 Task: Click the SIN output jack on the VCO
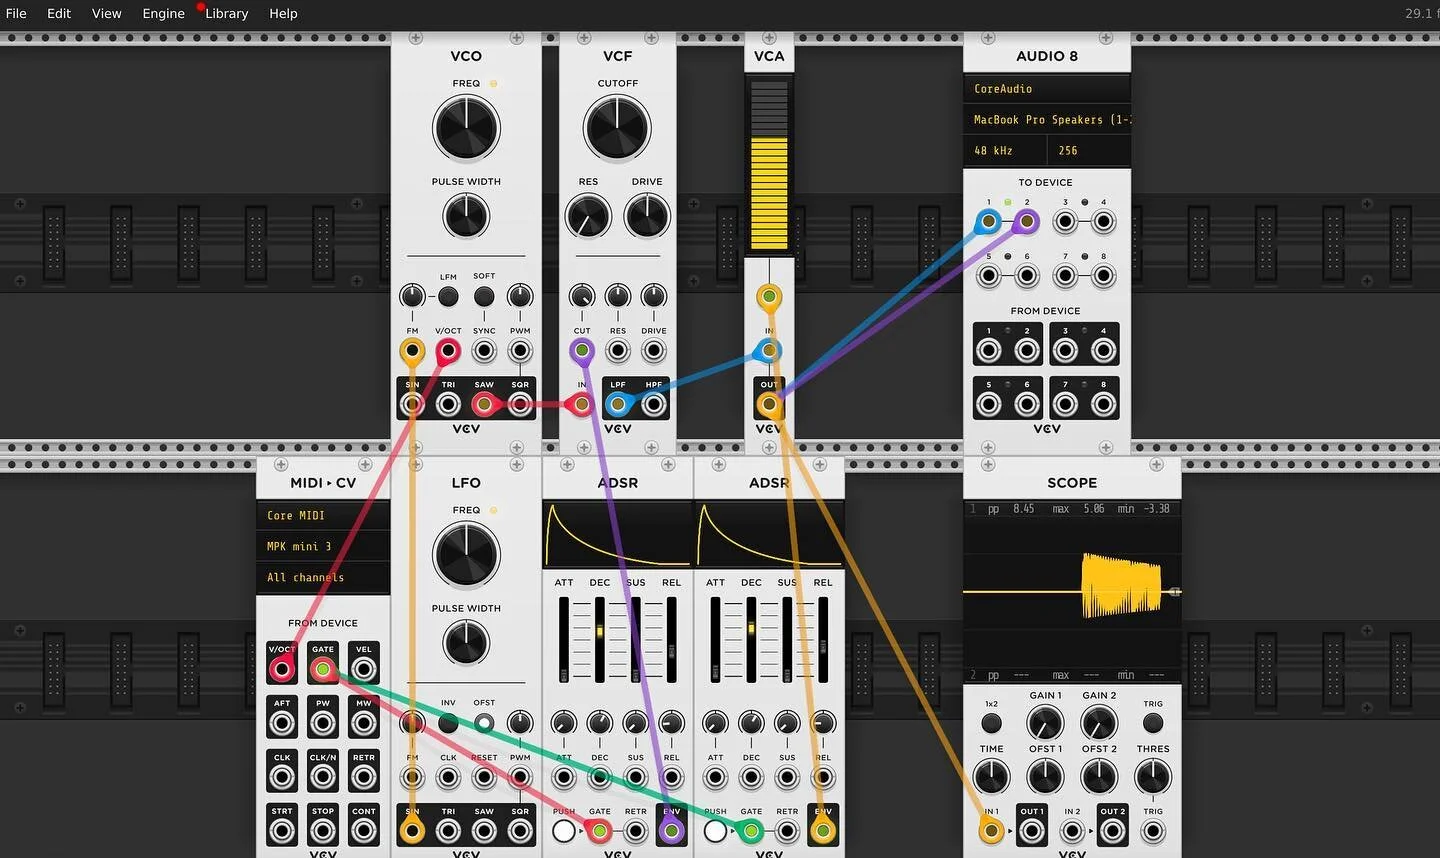click(x=413, y=404)
